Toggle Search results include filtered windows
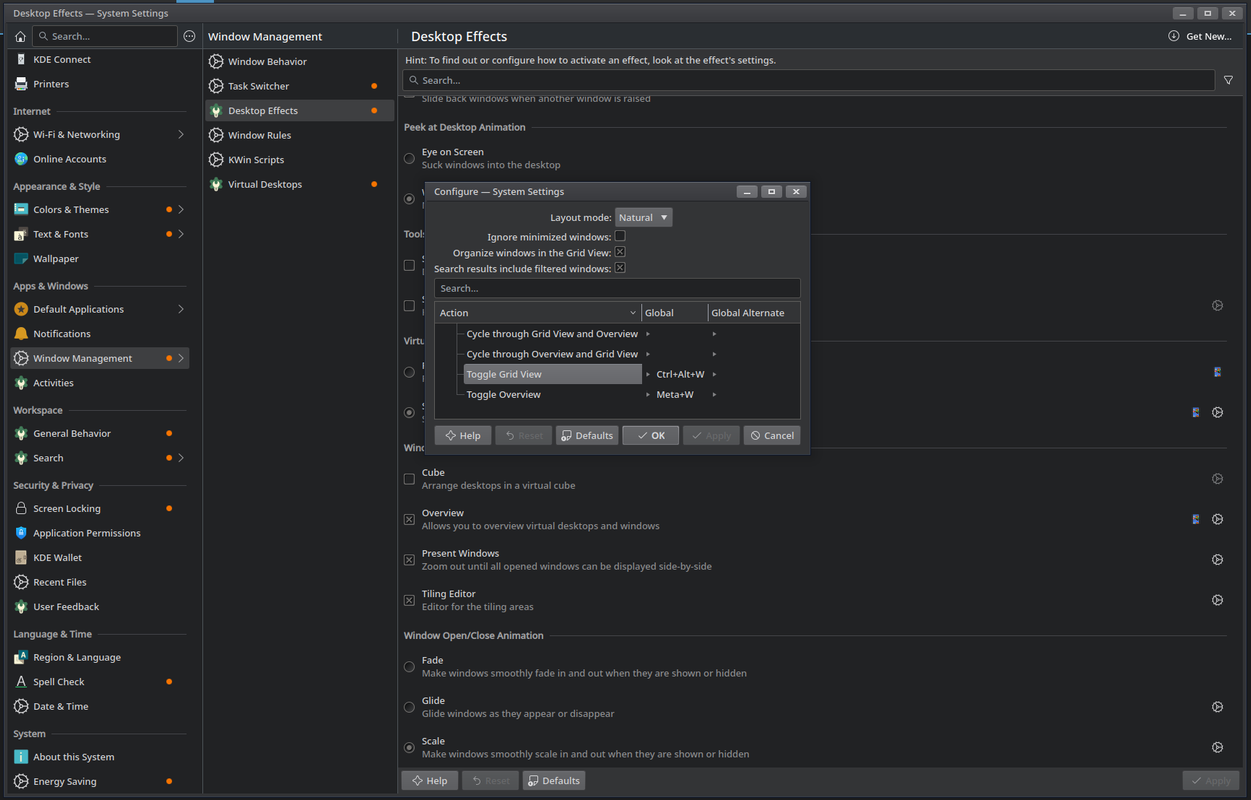The image size is (1251, 800). 620,268
